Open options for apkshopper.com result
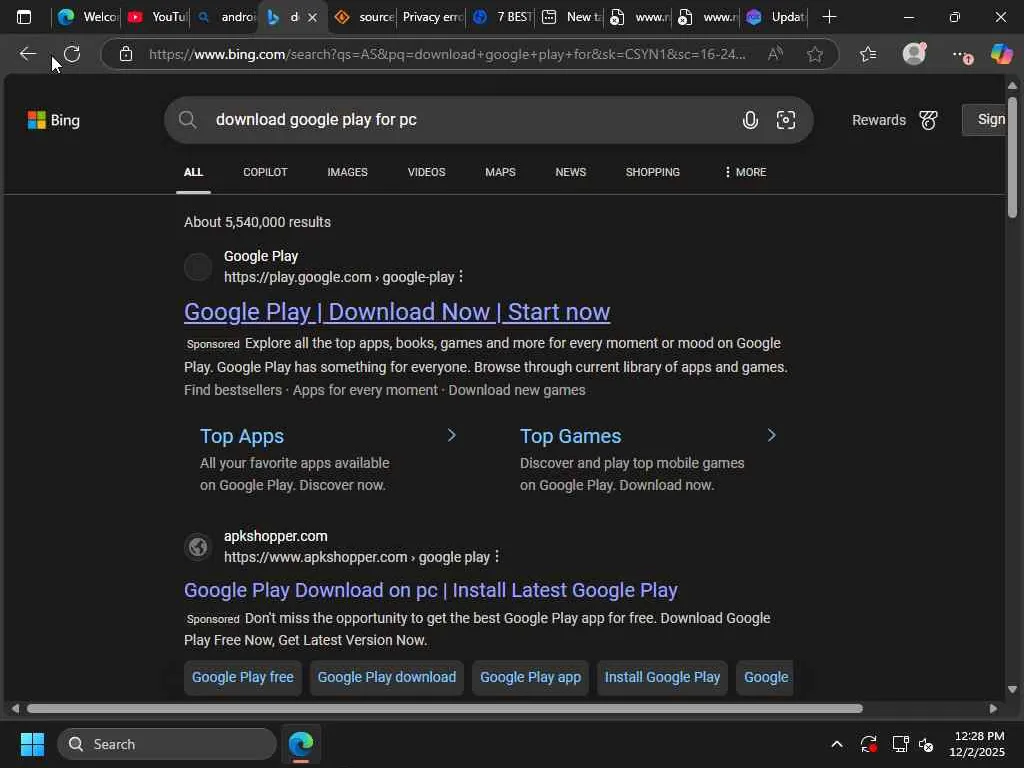 pos(497,556)
